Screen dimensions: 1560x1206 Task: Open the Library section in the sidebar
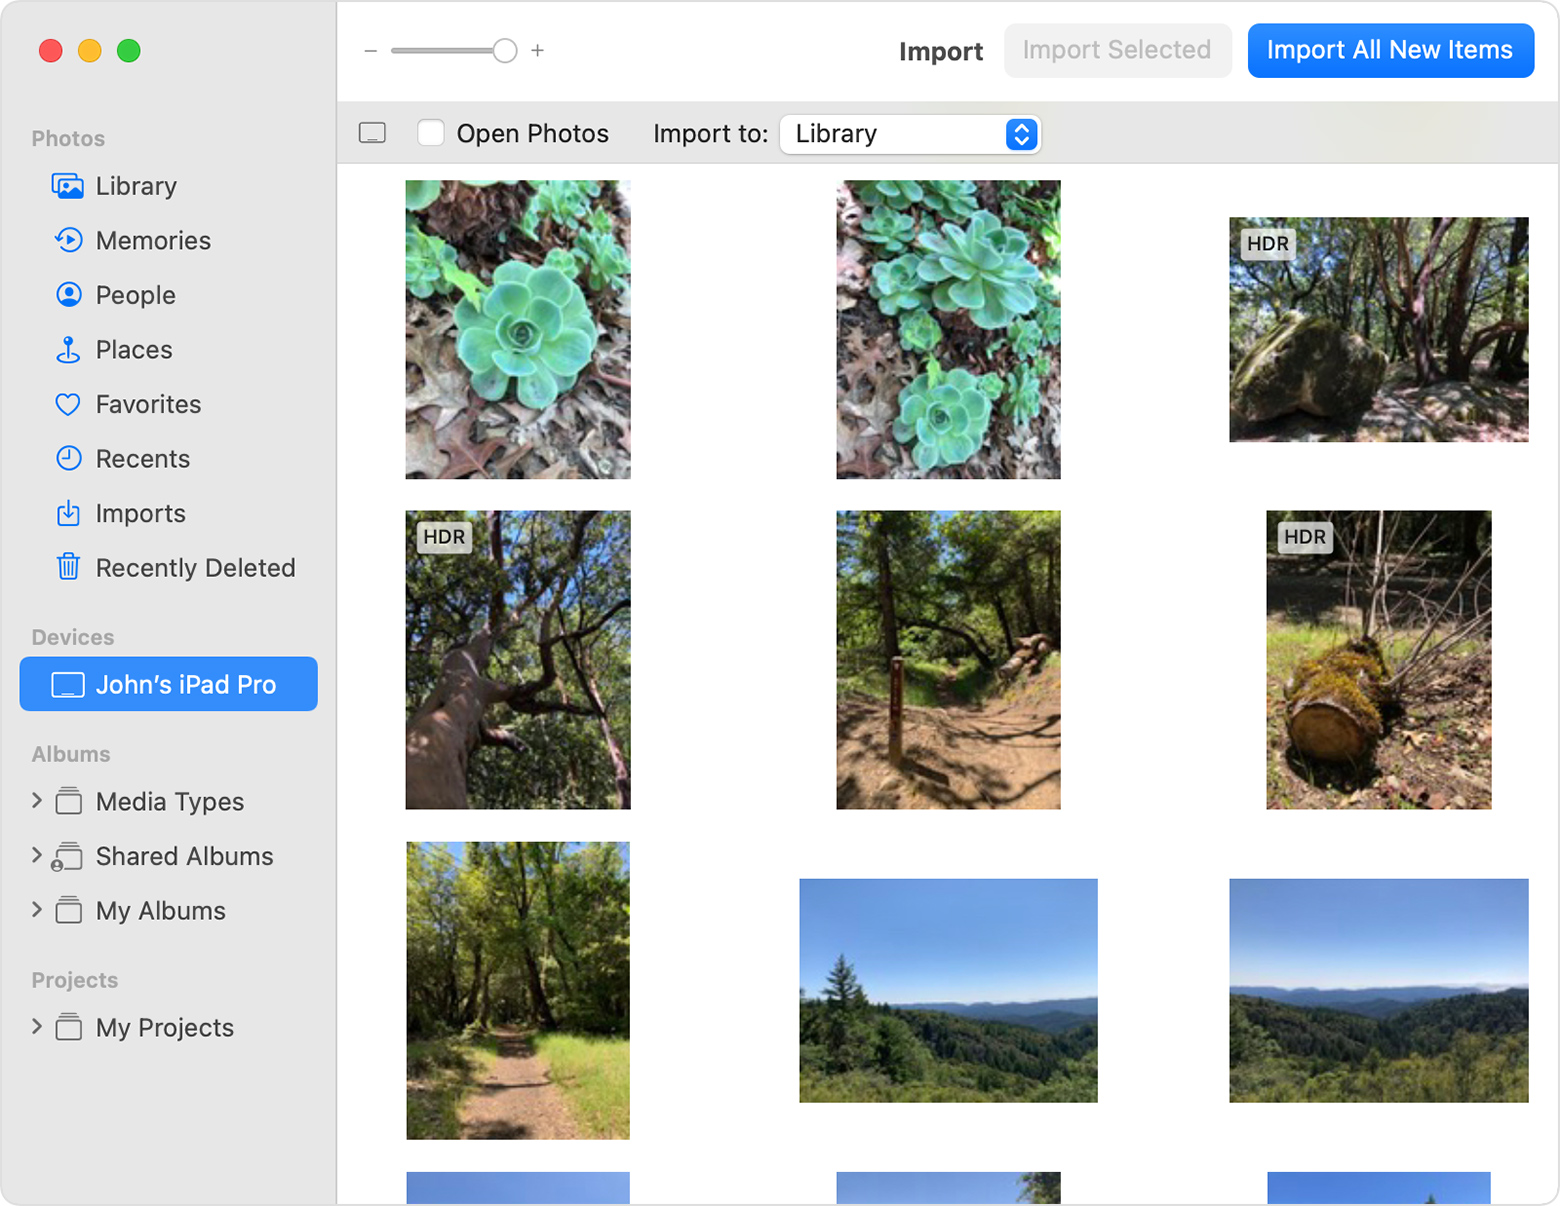[136, 186]
